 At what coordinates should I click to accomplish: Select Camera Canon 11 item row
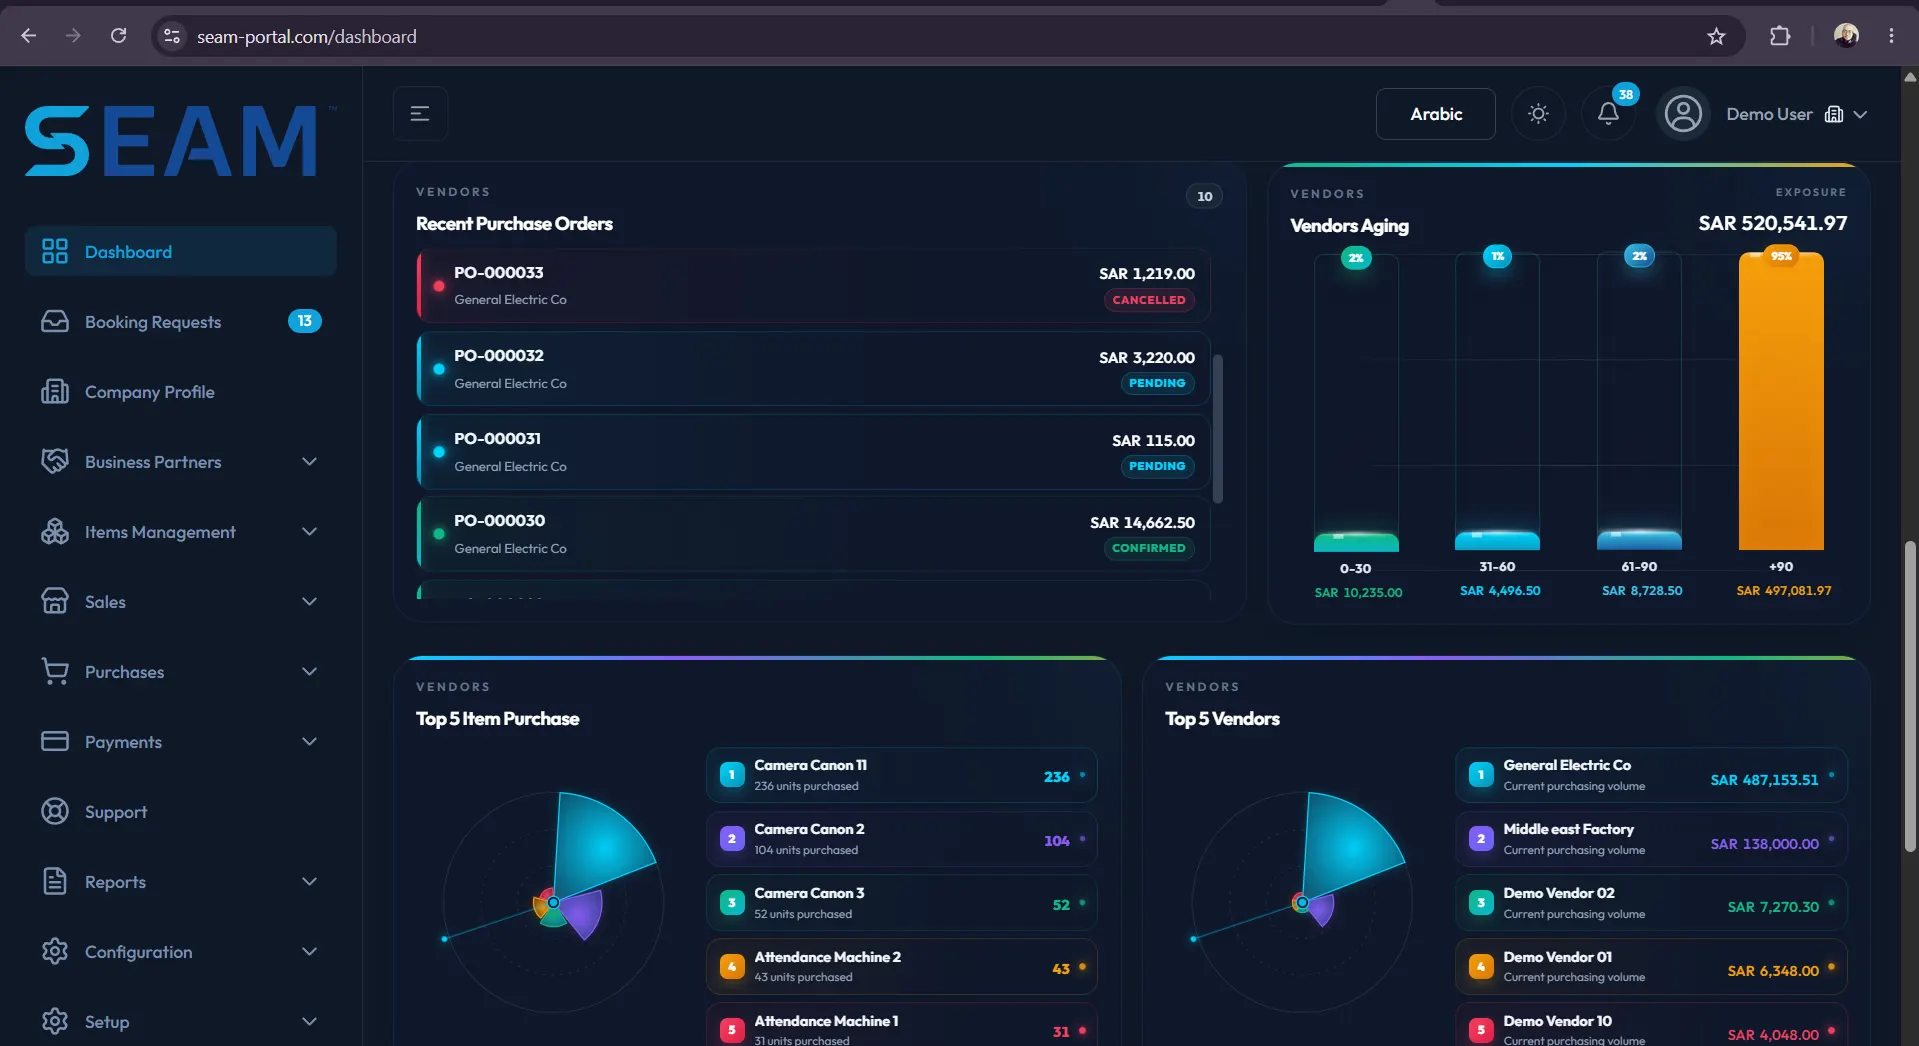point(901,775)
